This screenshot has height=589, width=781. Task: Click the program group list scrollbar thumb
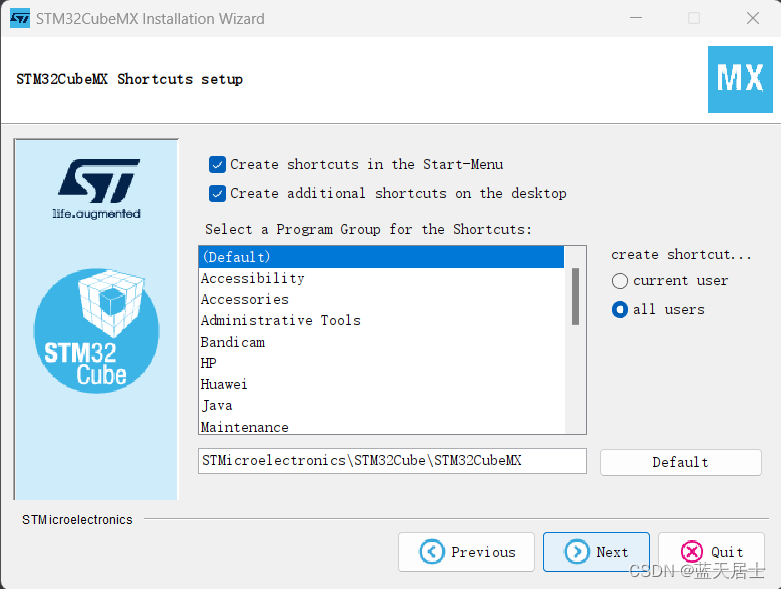coord(575,296)
